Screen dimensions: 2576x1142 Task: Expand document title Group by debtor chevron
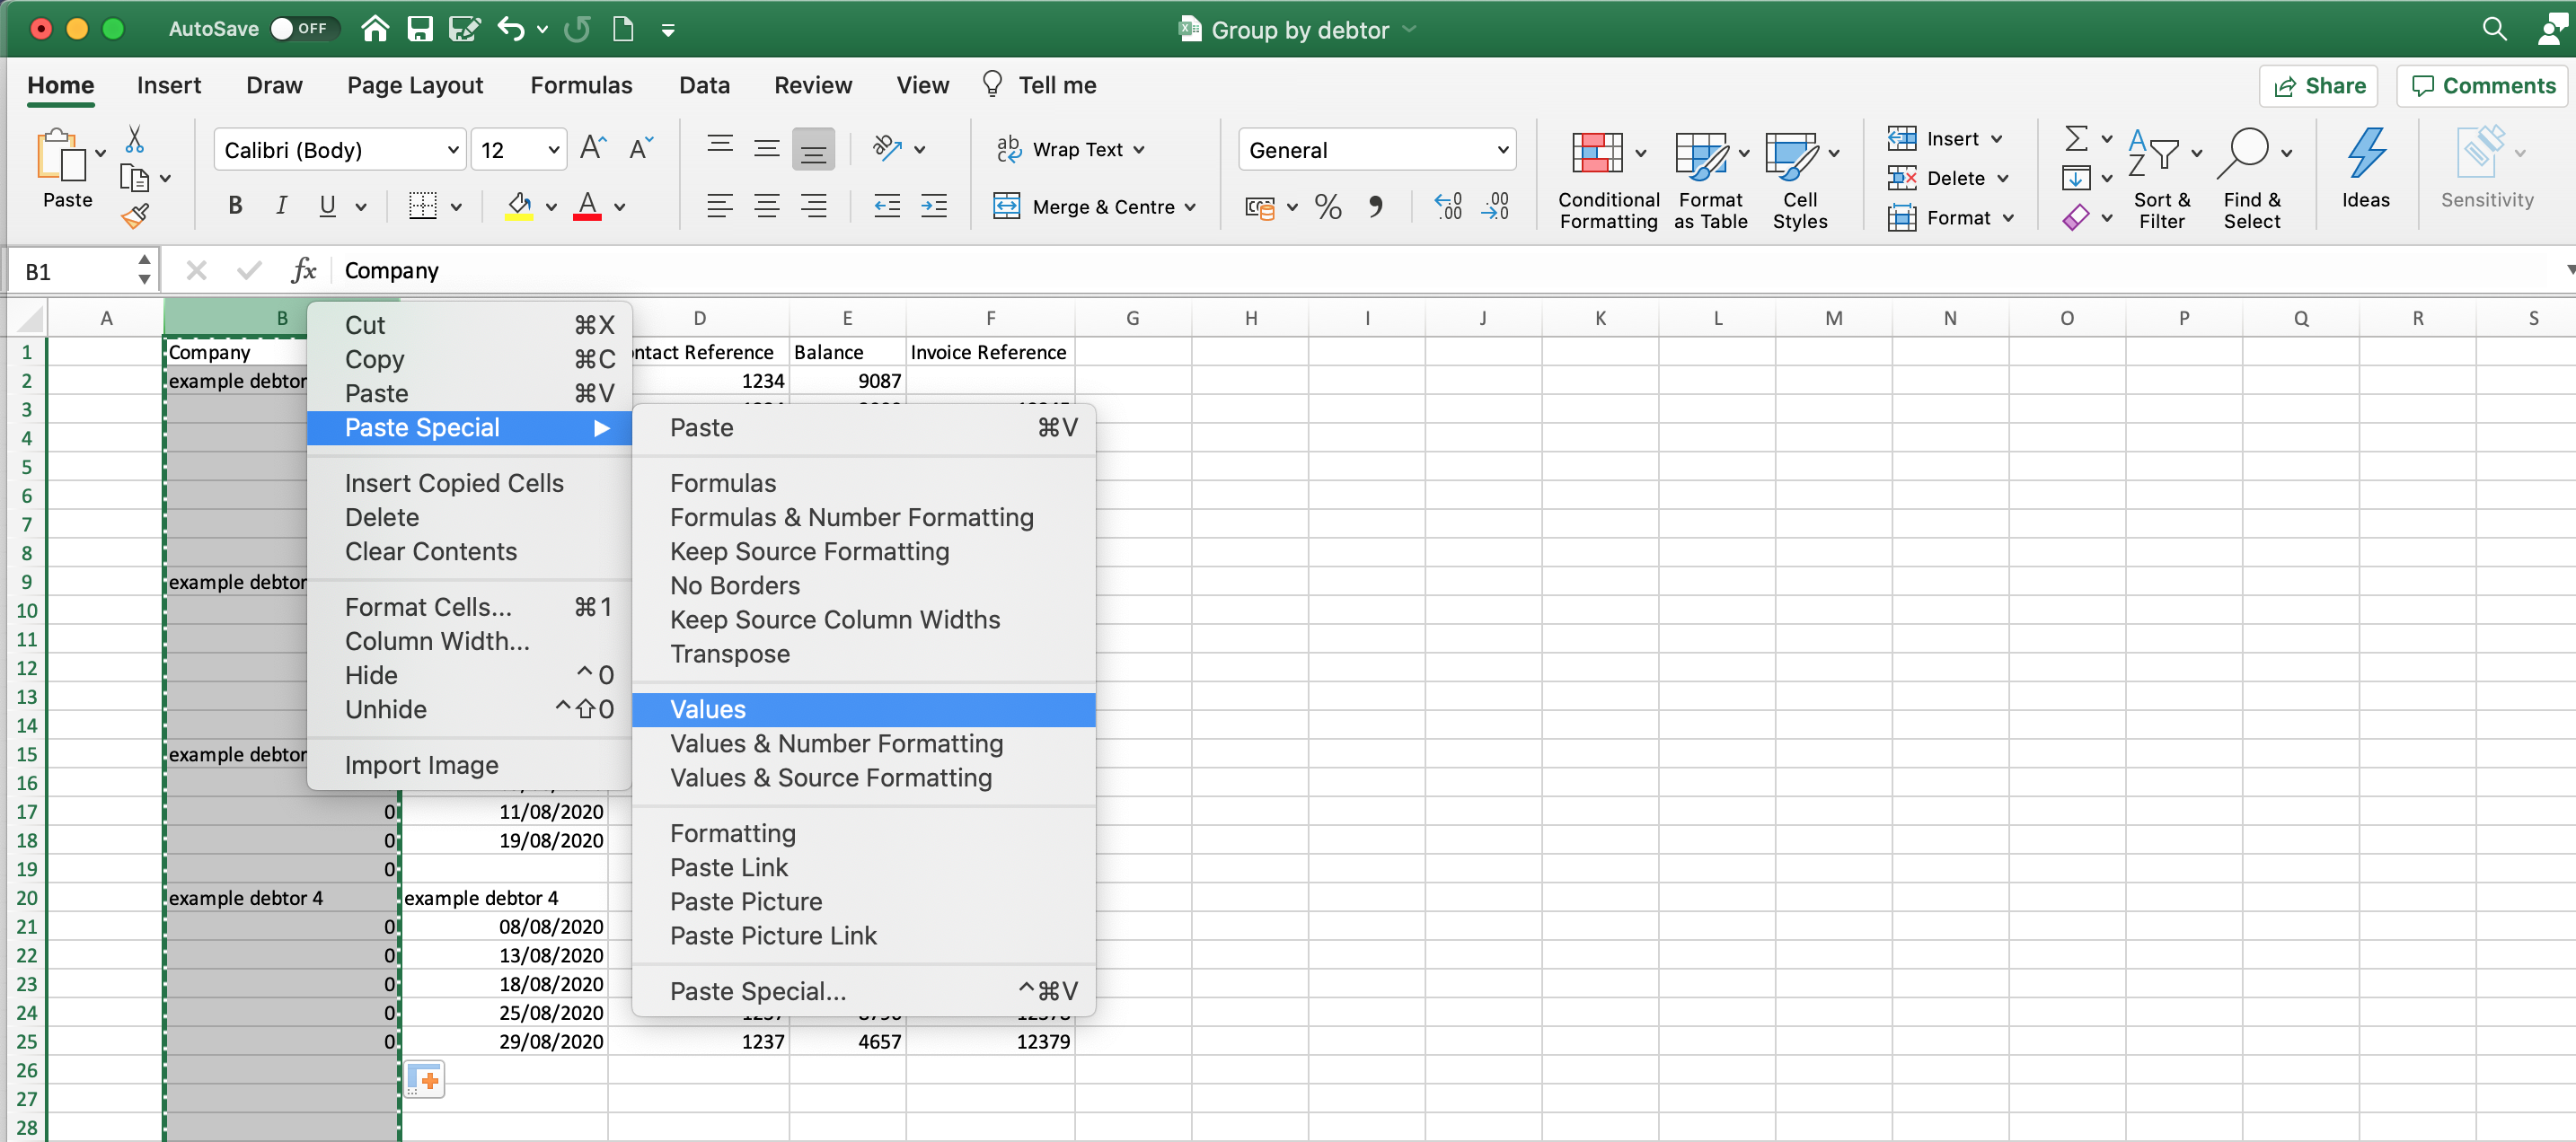coord(1409,29)
